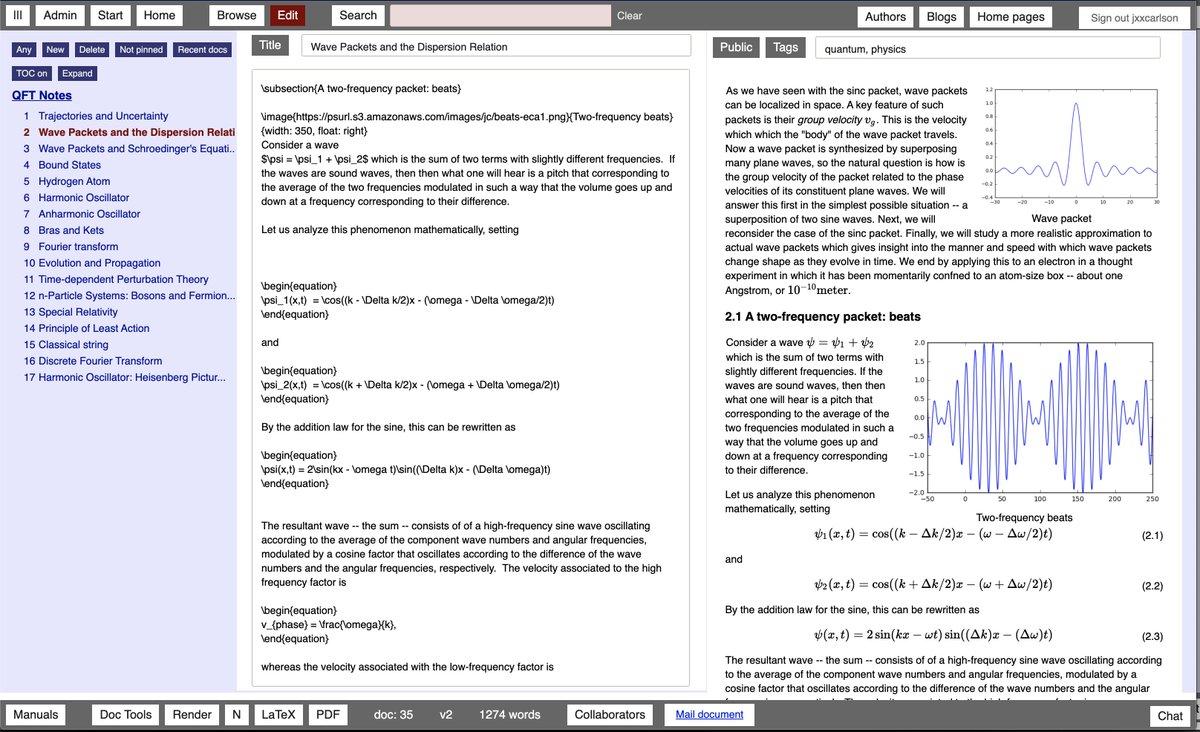Expand the table of contents
This screenshot has width=1200, height=732.
(x=77, y=73)
